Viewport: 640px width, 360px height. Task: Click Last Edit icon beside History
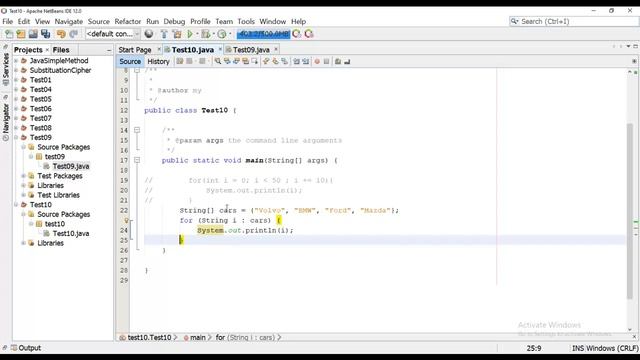tap(180, 61)
